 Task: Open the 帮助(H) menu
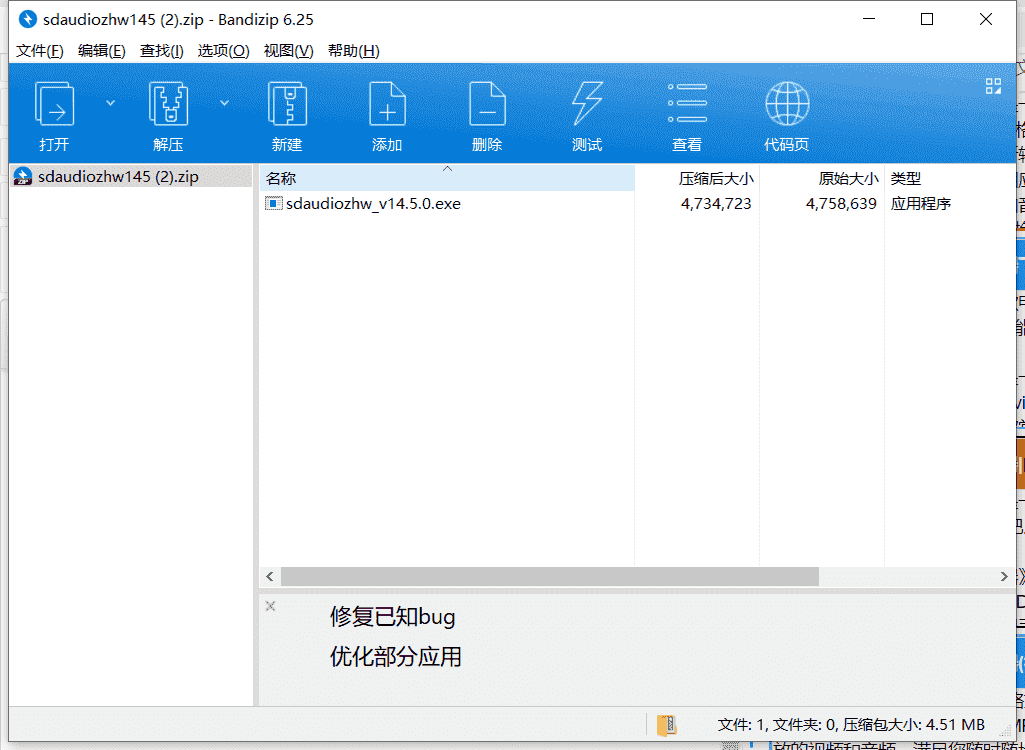(354, 51)
